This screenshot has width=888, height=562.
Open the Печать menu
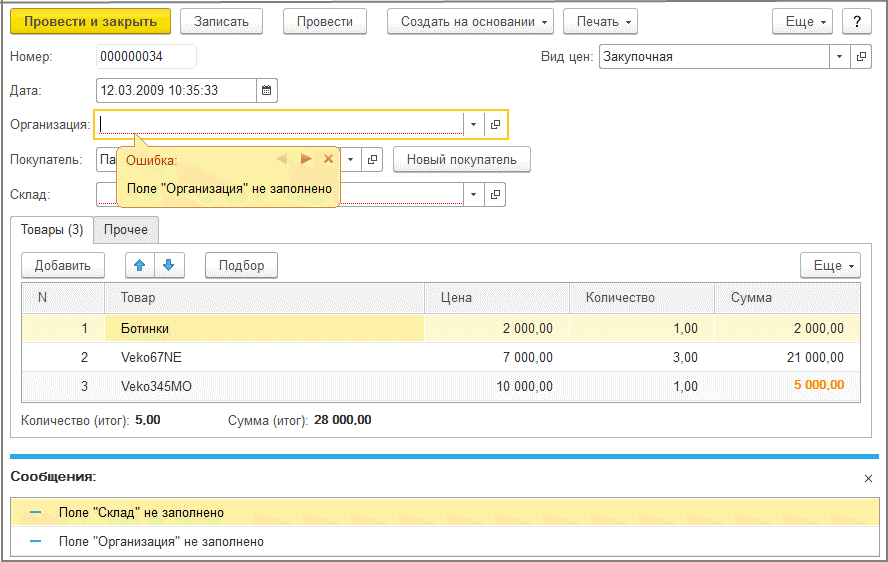pos(600,22)
